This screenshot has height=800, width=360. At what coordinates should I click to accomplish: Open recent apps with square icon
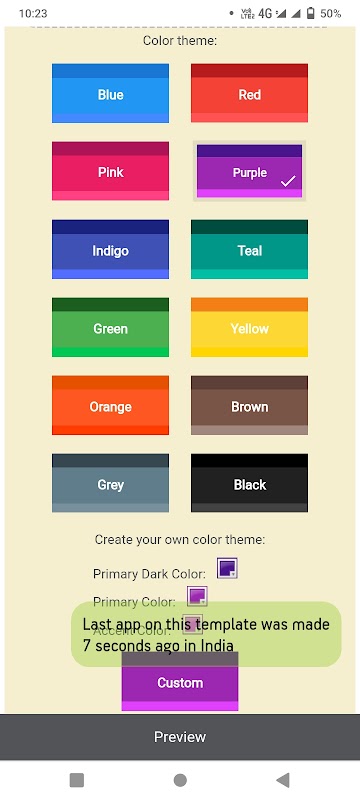77,780
